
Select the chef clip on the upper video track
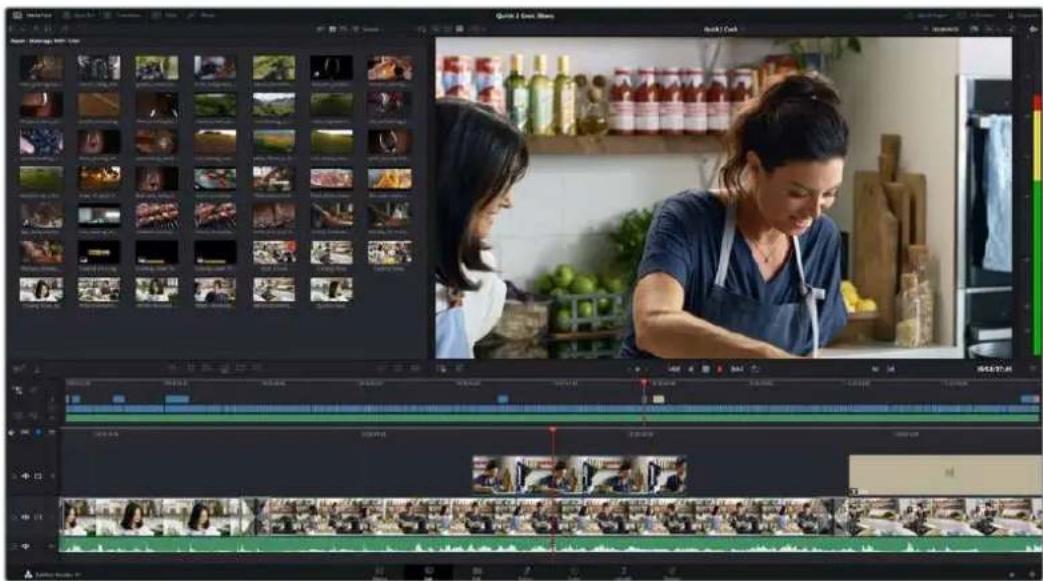(x=579, y=474)
